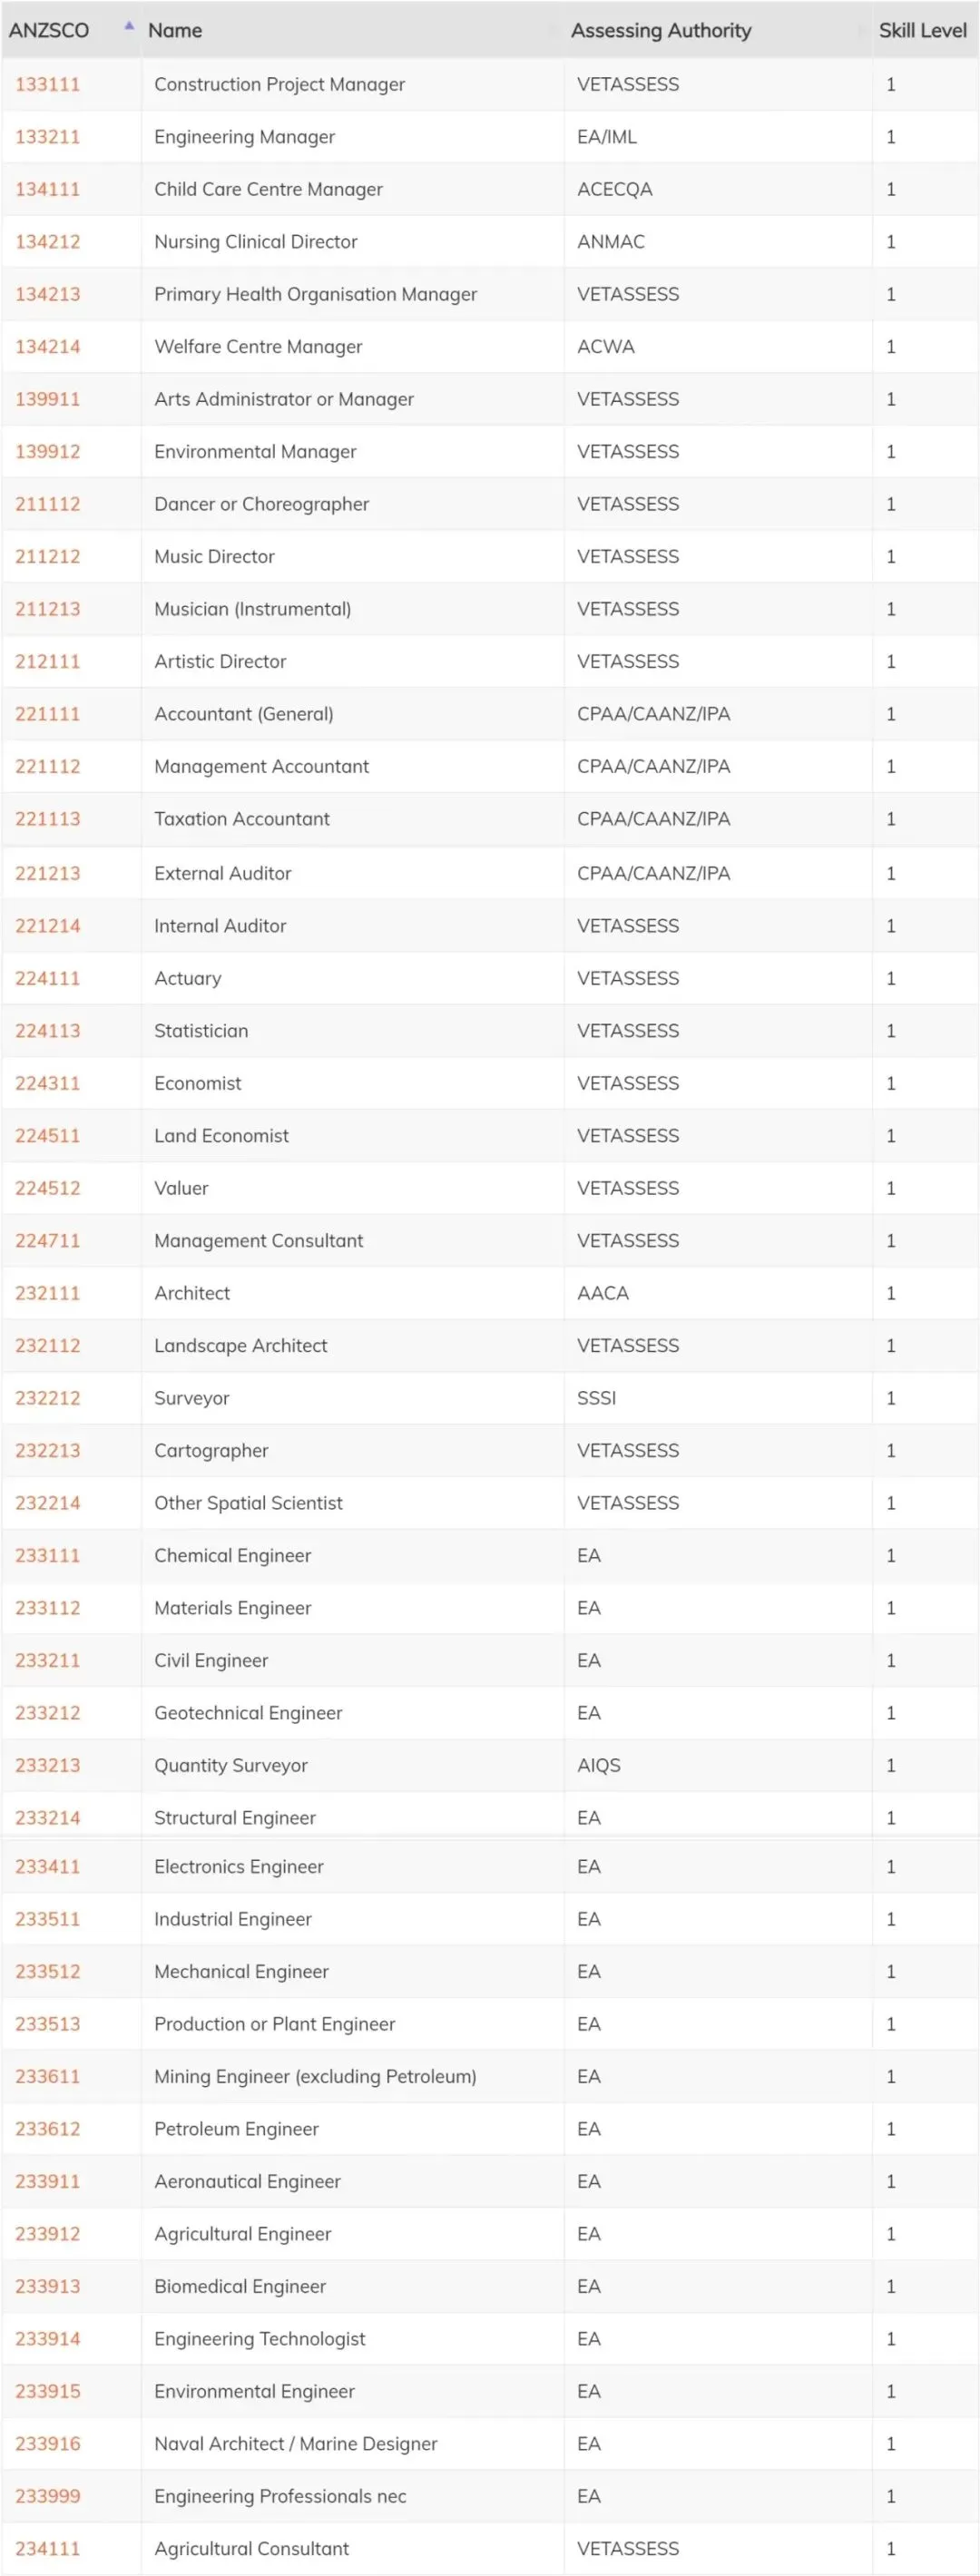Click code 134212 for Nursing Clinical Director
The width and height of the screenshot is (980, 2576).
point(47,242)
